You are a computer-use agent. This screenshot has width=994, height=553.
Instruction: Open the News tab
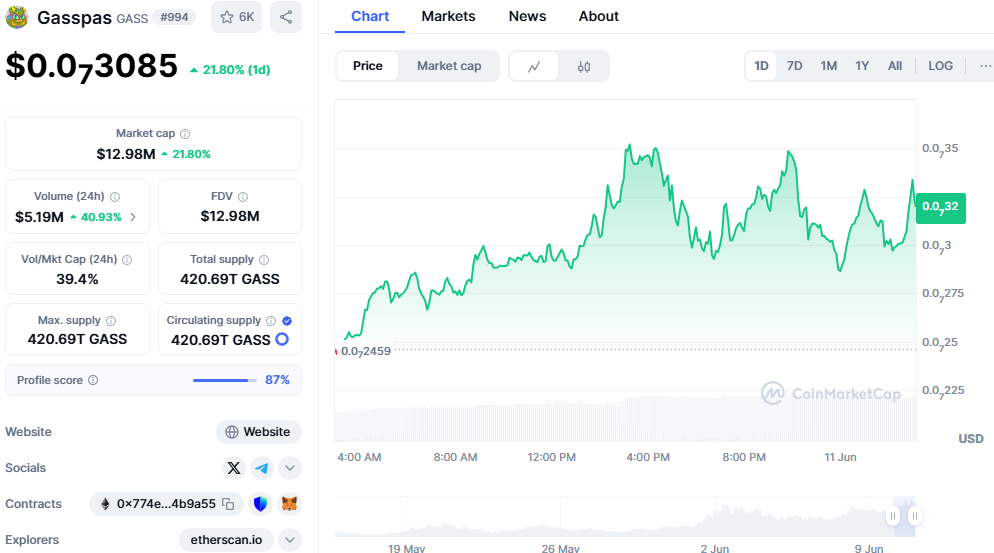pyautogui.click(x=527, y=16)
